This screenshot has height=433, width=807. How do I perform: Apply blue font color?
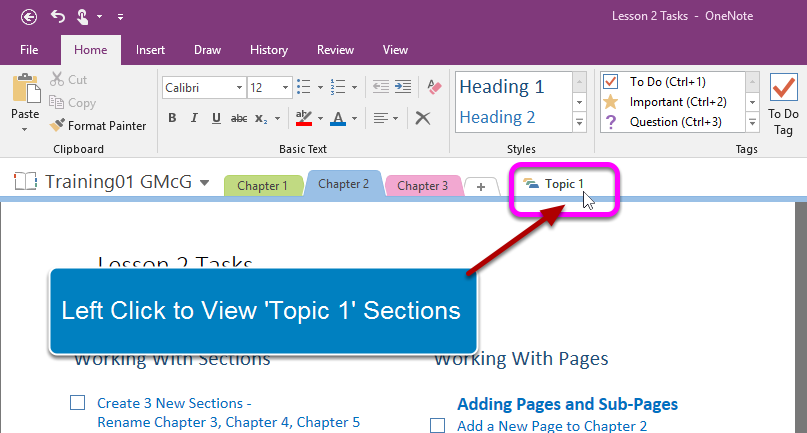338,118
